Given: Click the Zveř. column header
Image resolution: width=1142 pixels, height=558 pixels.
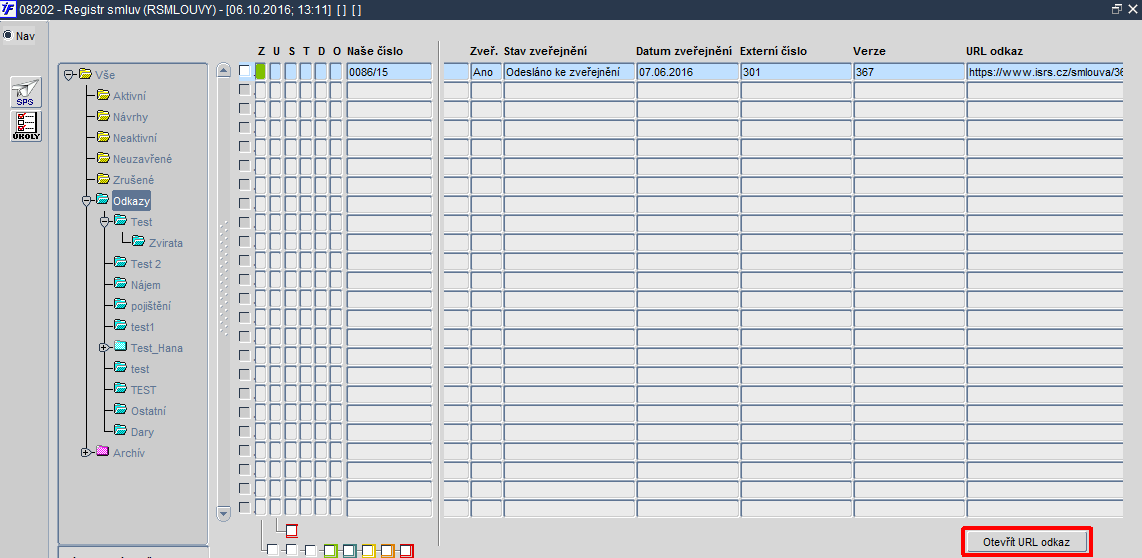Looking at the screenshot, I should 484,51.
